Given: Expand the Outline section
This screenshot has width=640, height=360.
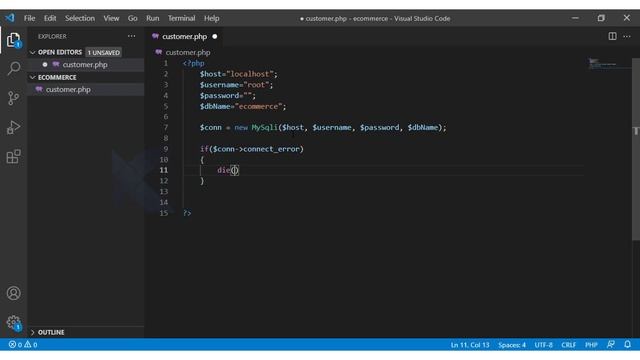Looking at the screenshot, I should tap(47, 332).
